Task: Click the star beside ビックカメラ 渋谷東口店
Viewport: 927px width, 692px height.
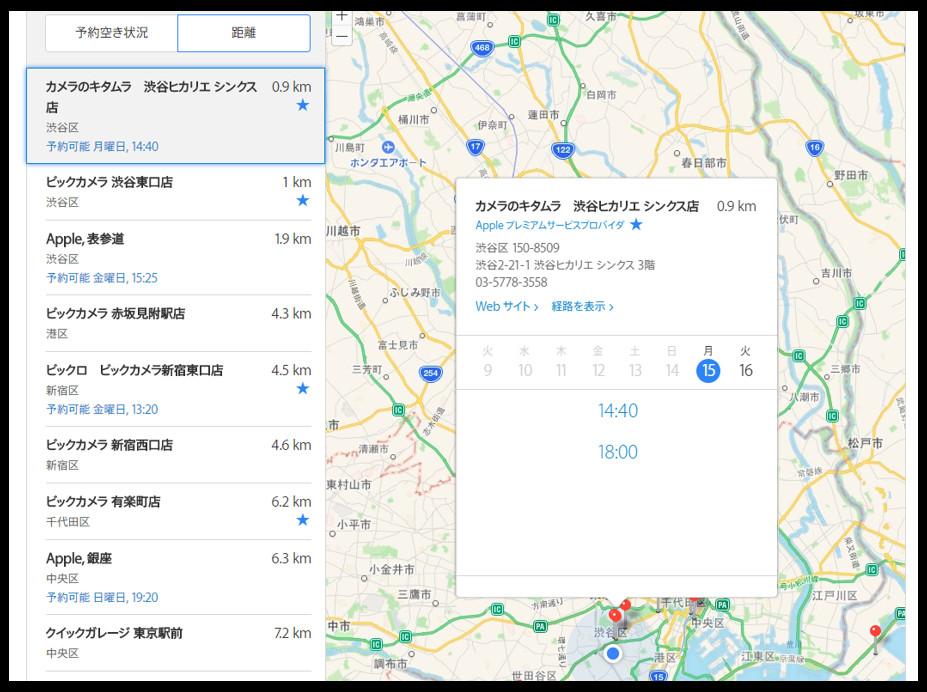Action: 303,200
